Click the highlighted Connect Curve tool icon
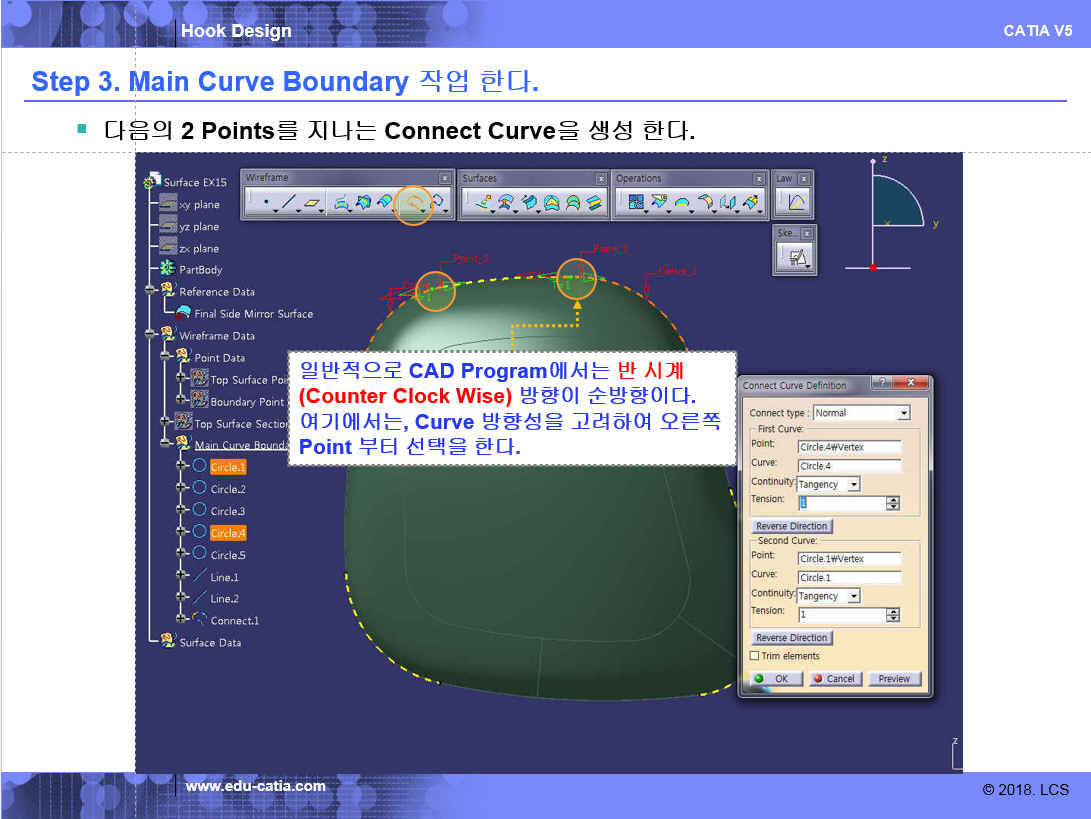 tap(413, 203)
